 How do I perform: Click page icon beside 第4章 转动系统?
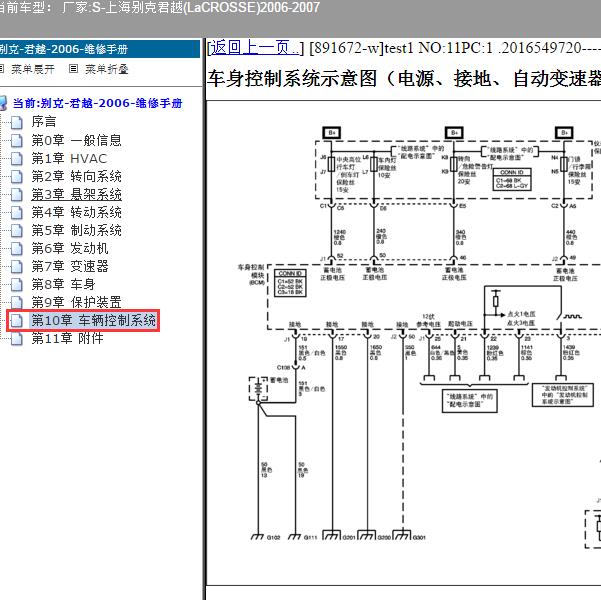pyautogui.click(x=16, y=212)
